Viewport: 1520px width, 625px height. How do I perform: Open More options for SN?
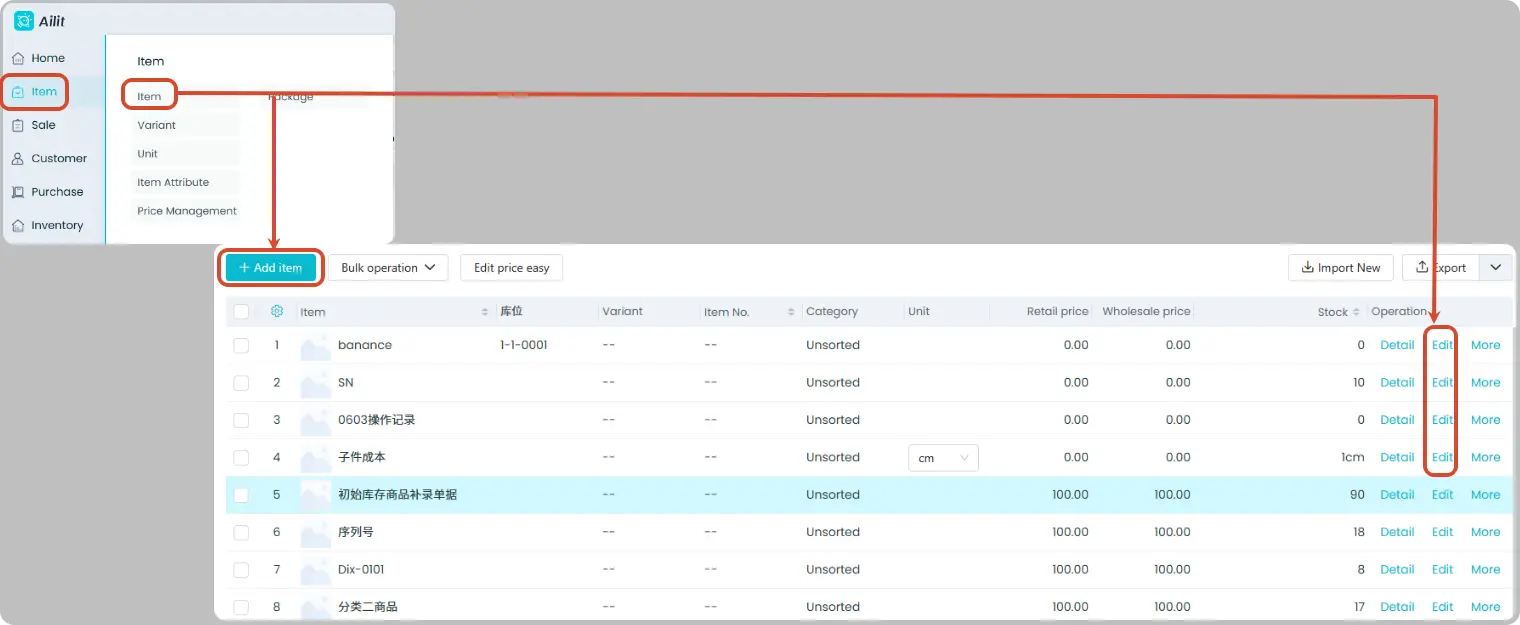point(1485,383)
